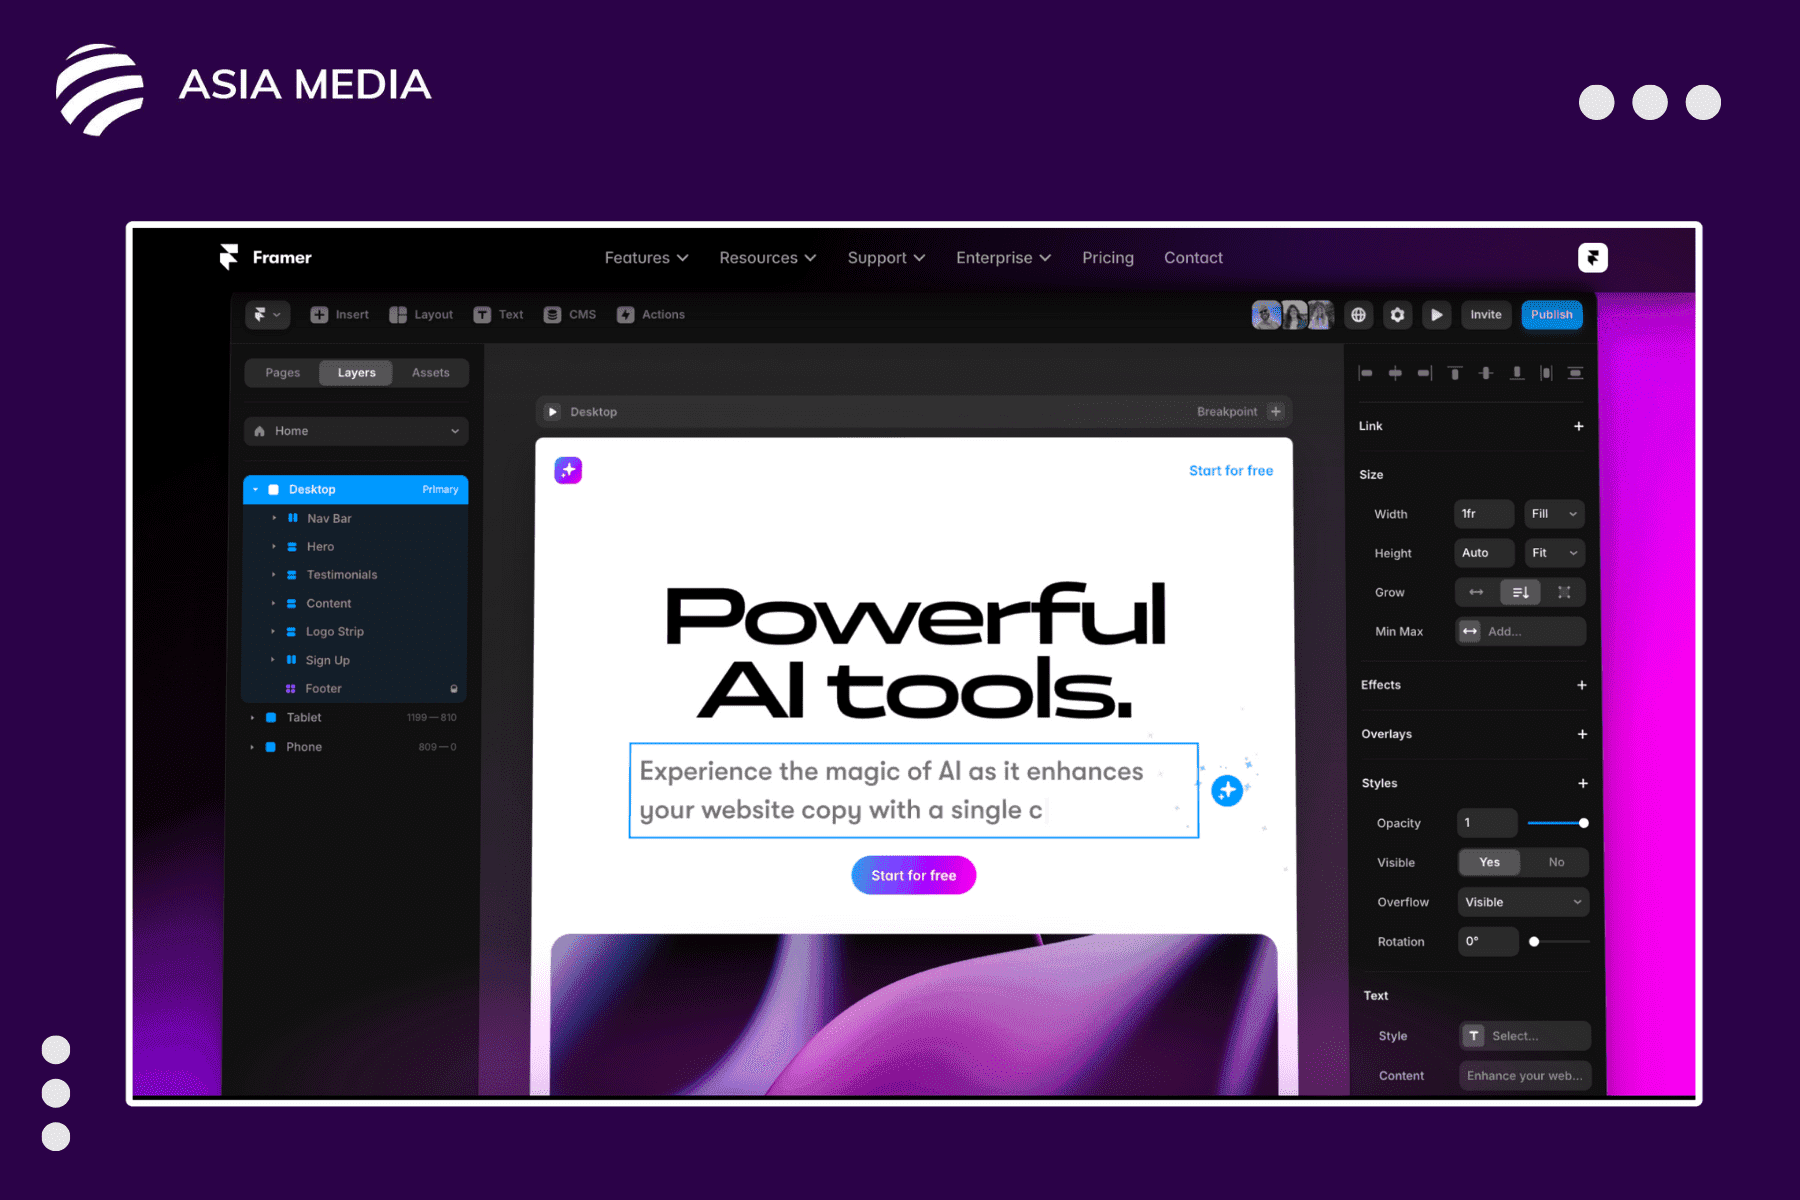
Task: Click Start for free link in canvas header
Action: (1231, 471)
